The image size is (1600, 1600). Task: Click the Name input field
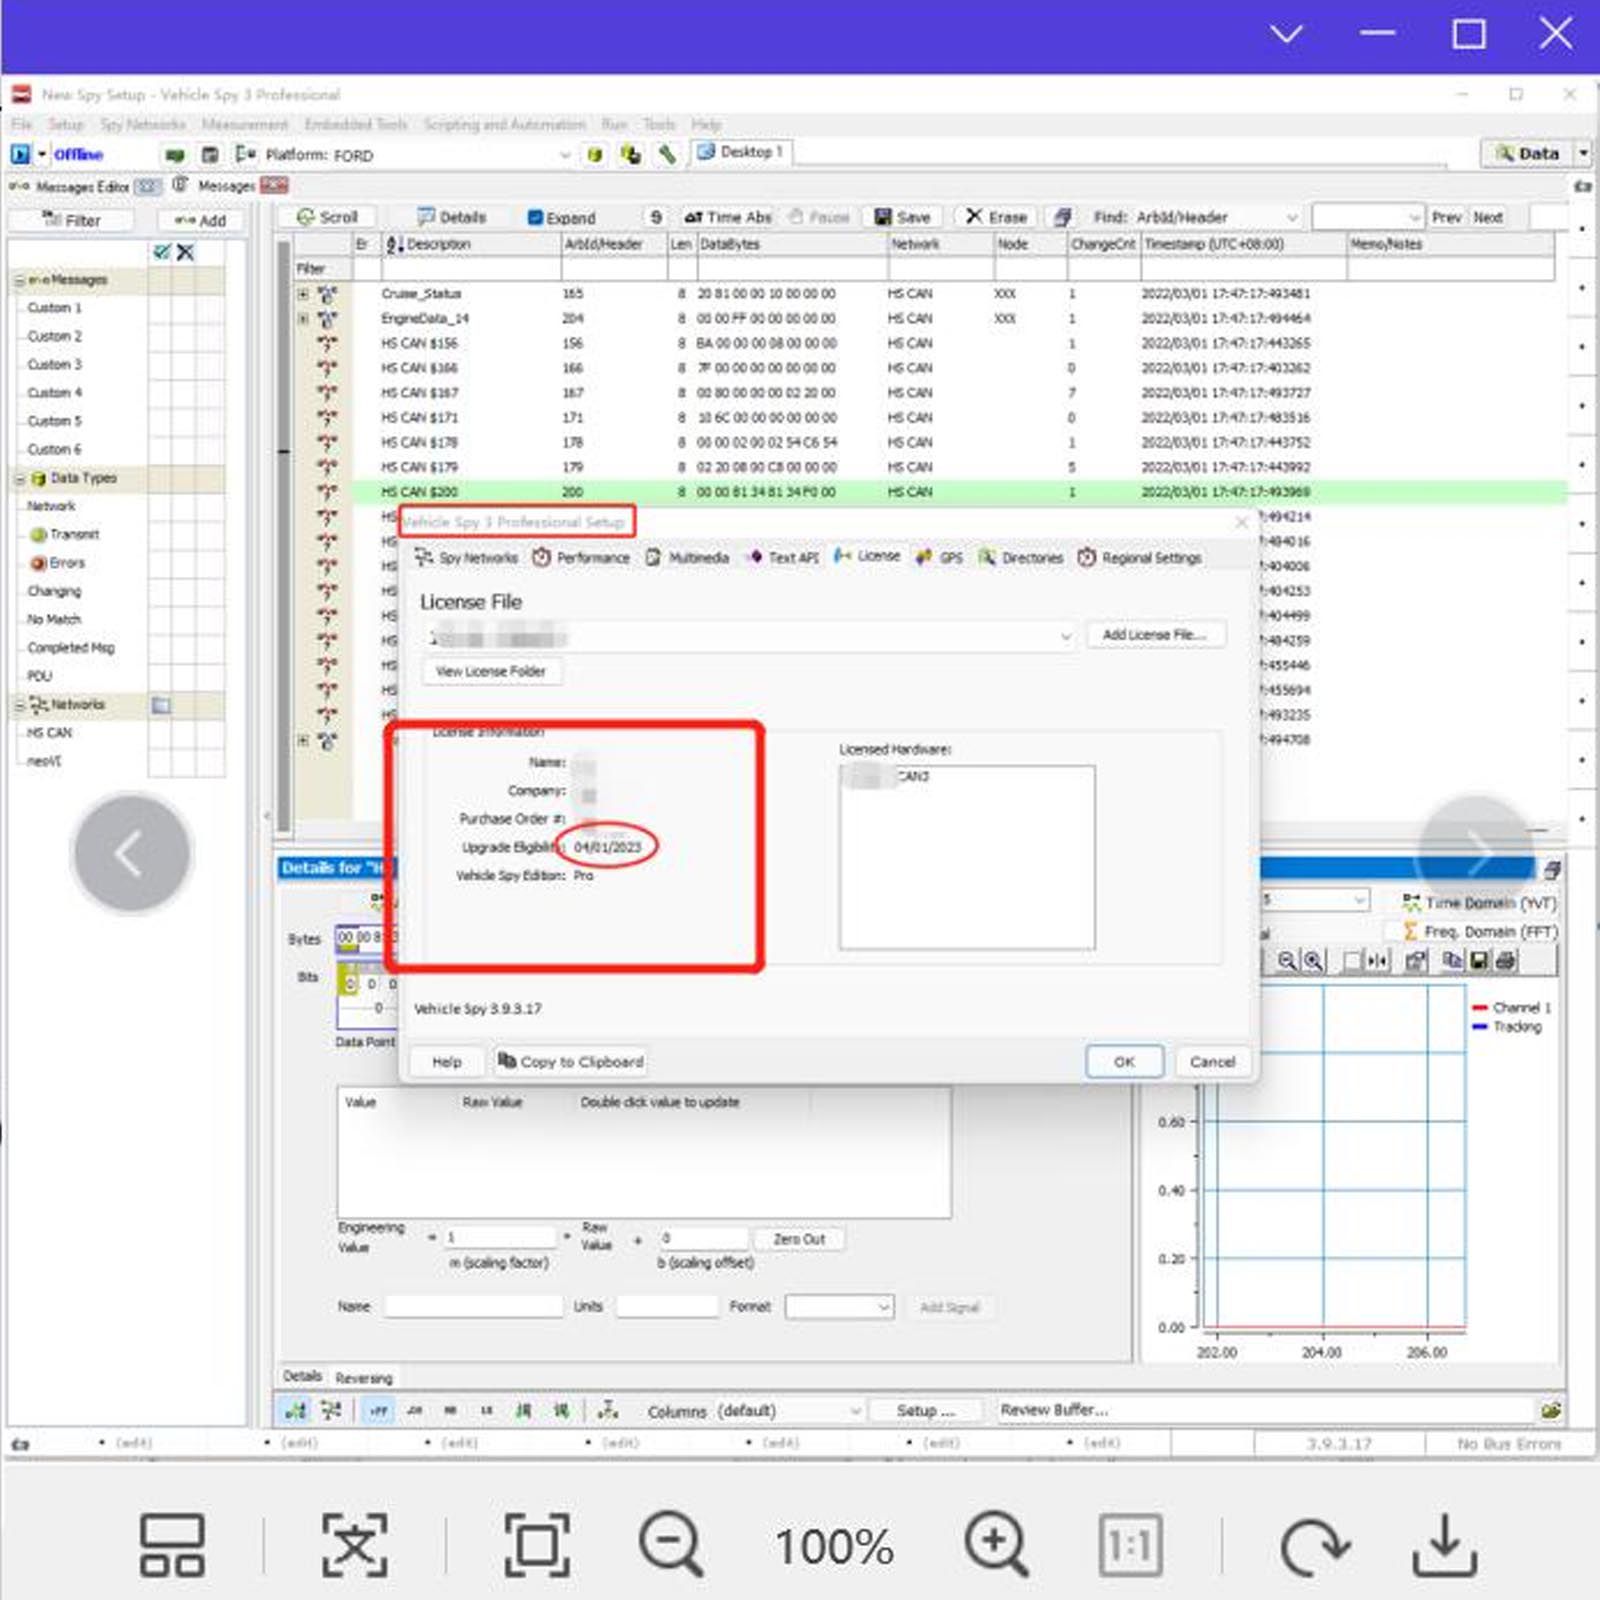click(472, 1307)
